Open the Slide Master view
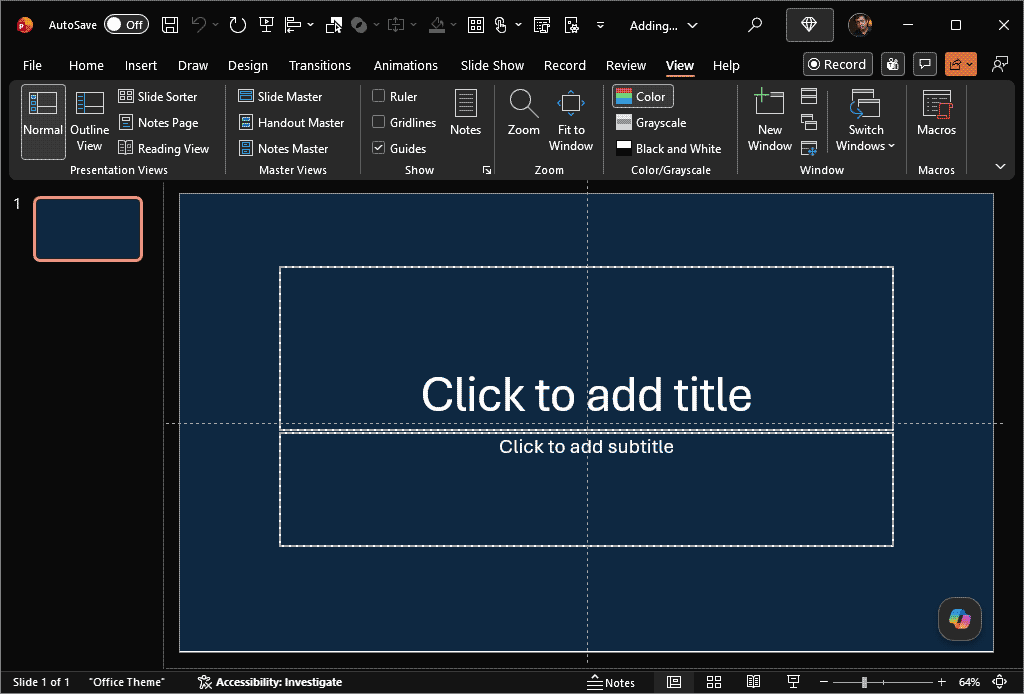The height and width of the screenshot is (694, 1024). click(280, 96)
